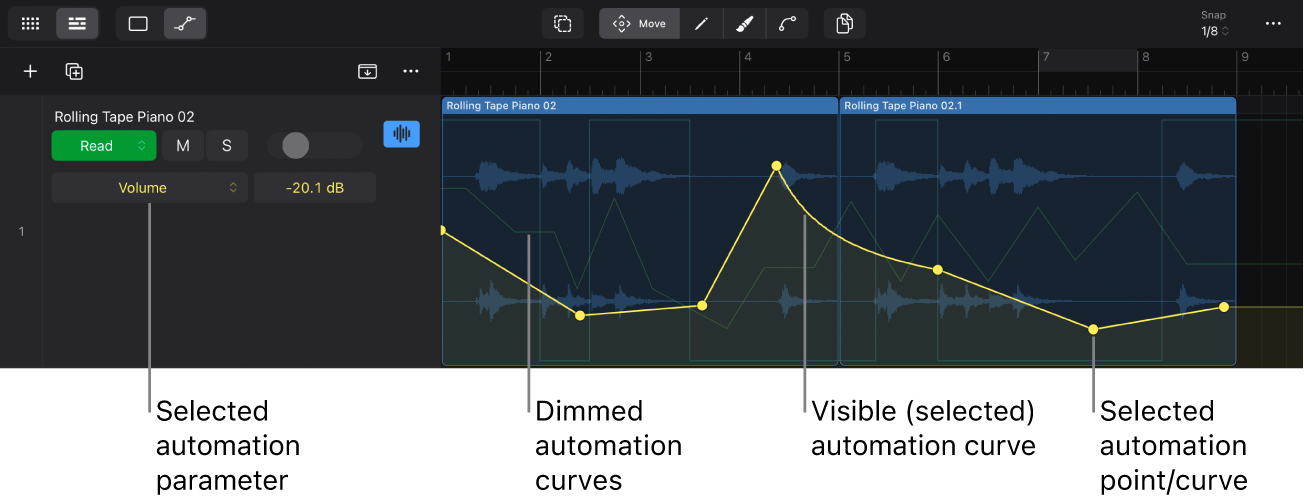
Task: Click the blue audio waveform track icon
Action: point(402,134)
